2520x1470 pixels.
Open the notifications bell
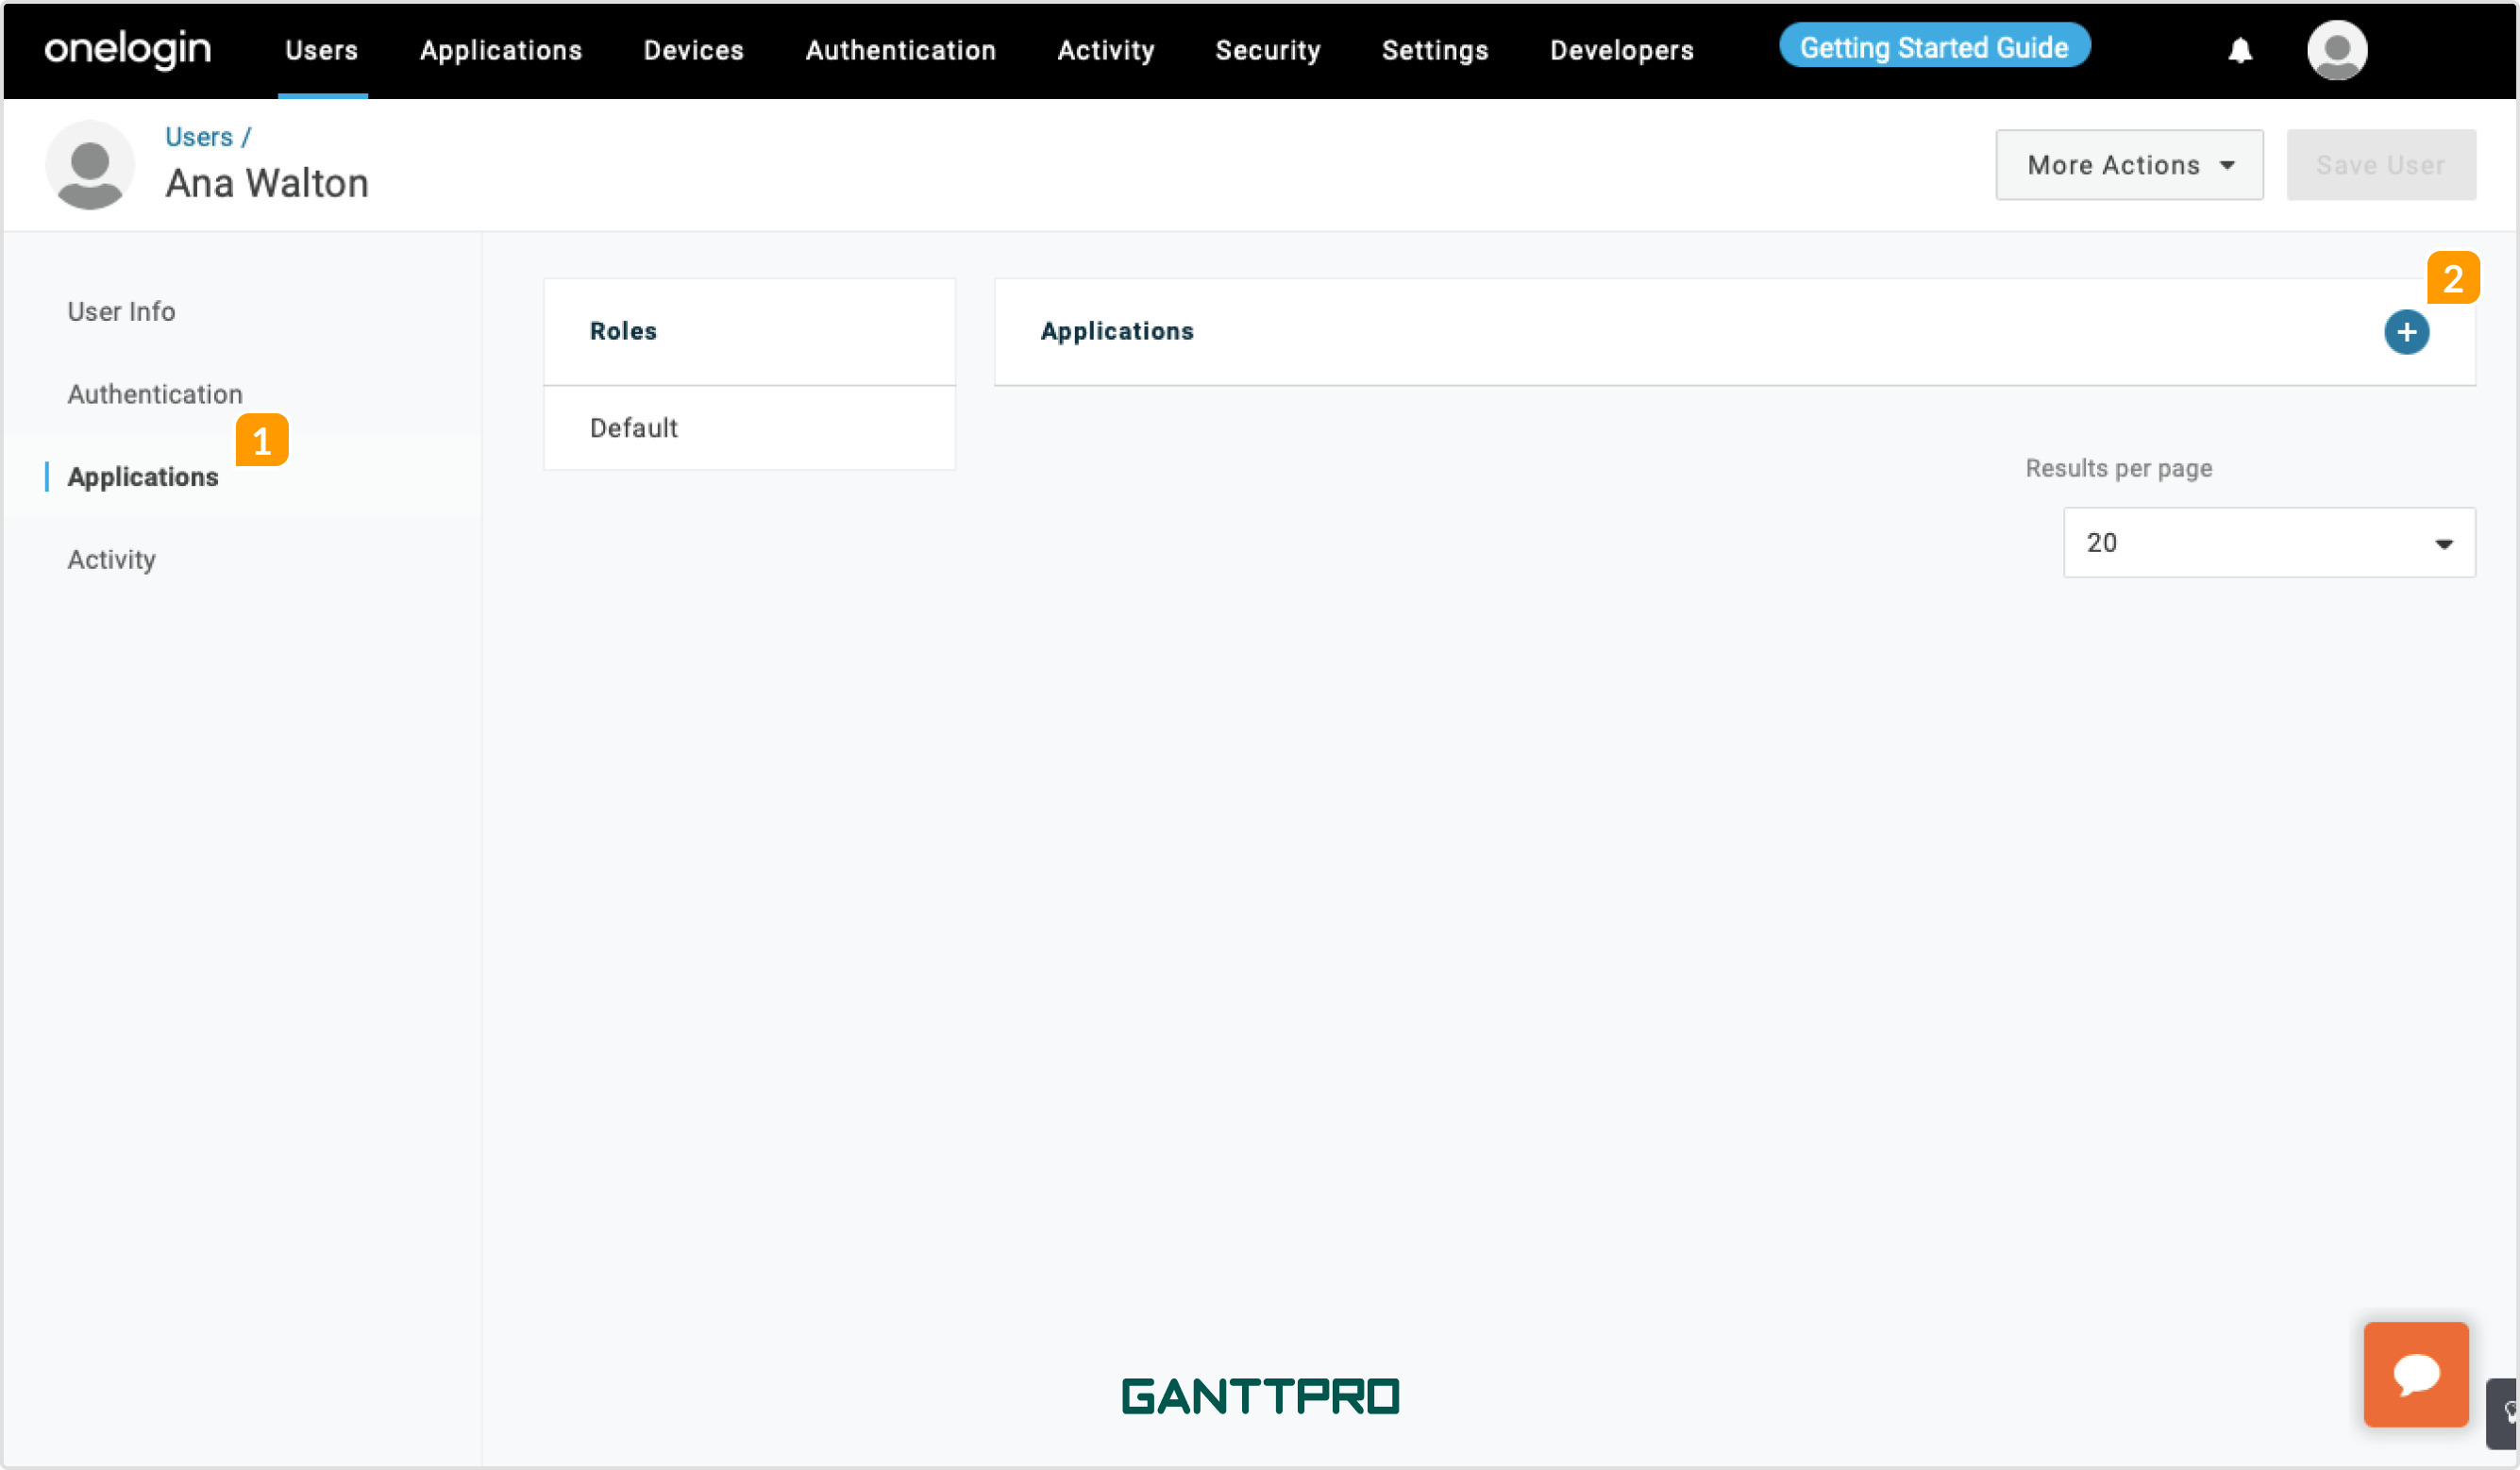(2240, 50)
